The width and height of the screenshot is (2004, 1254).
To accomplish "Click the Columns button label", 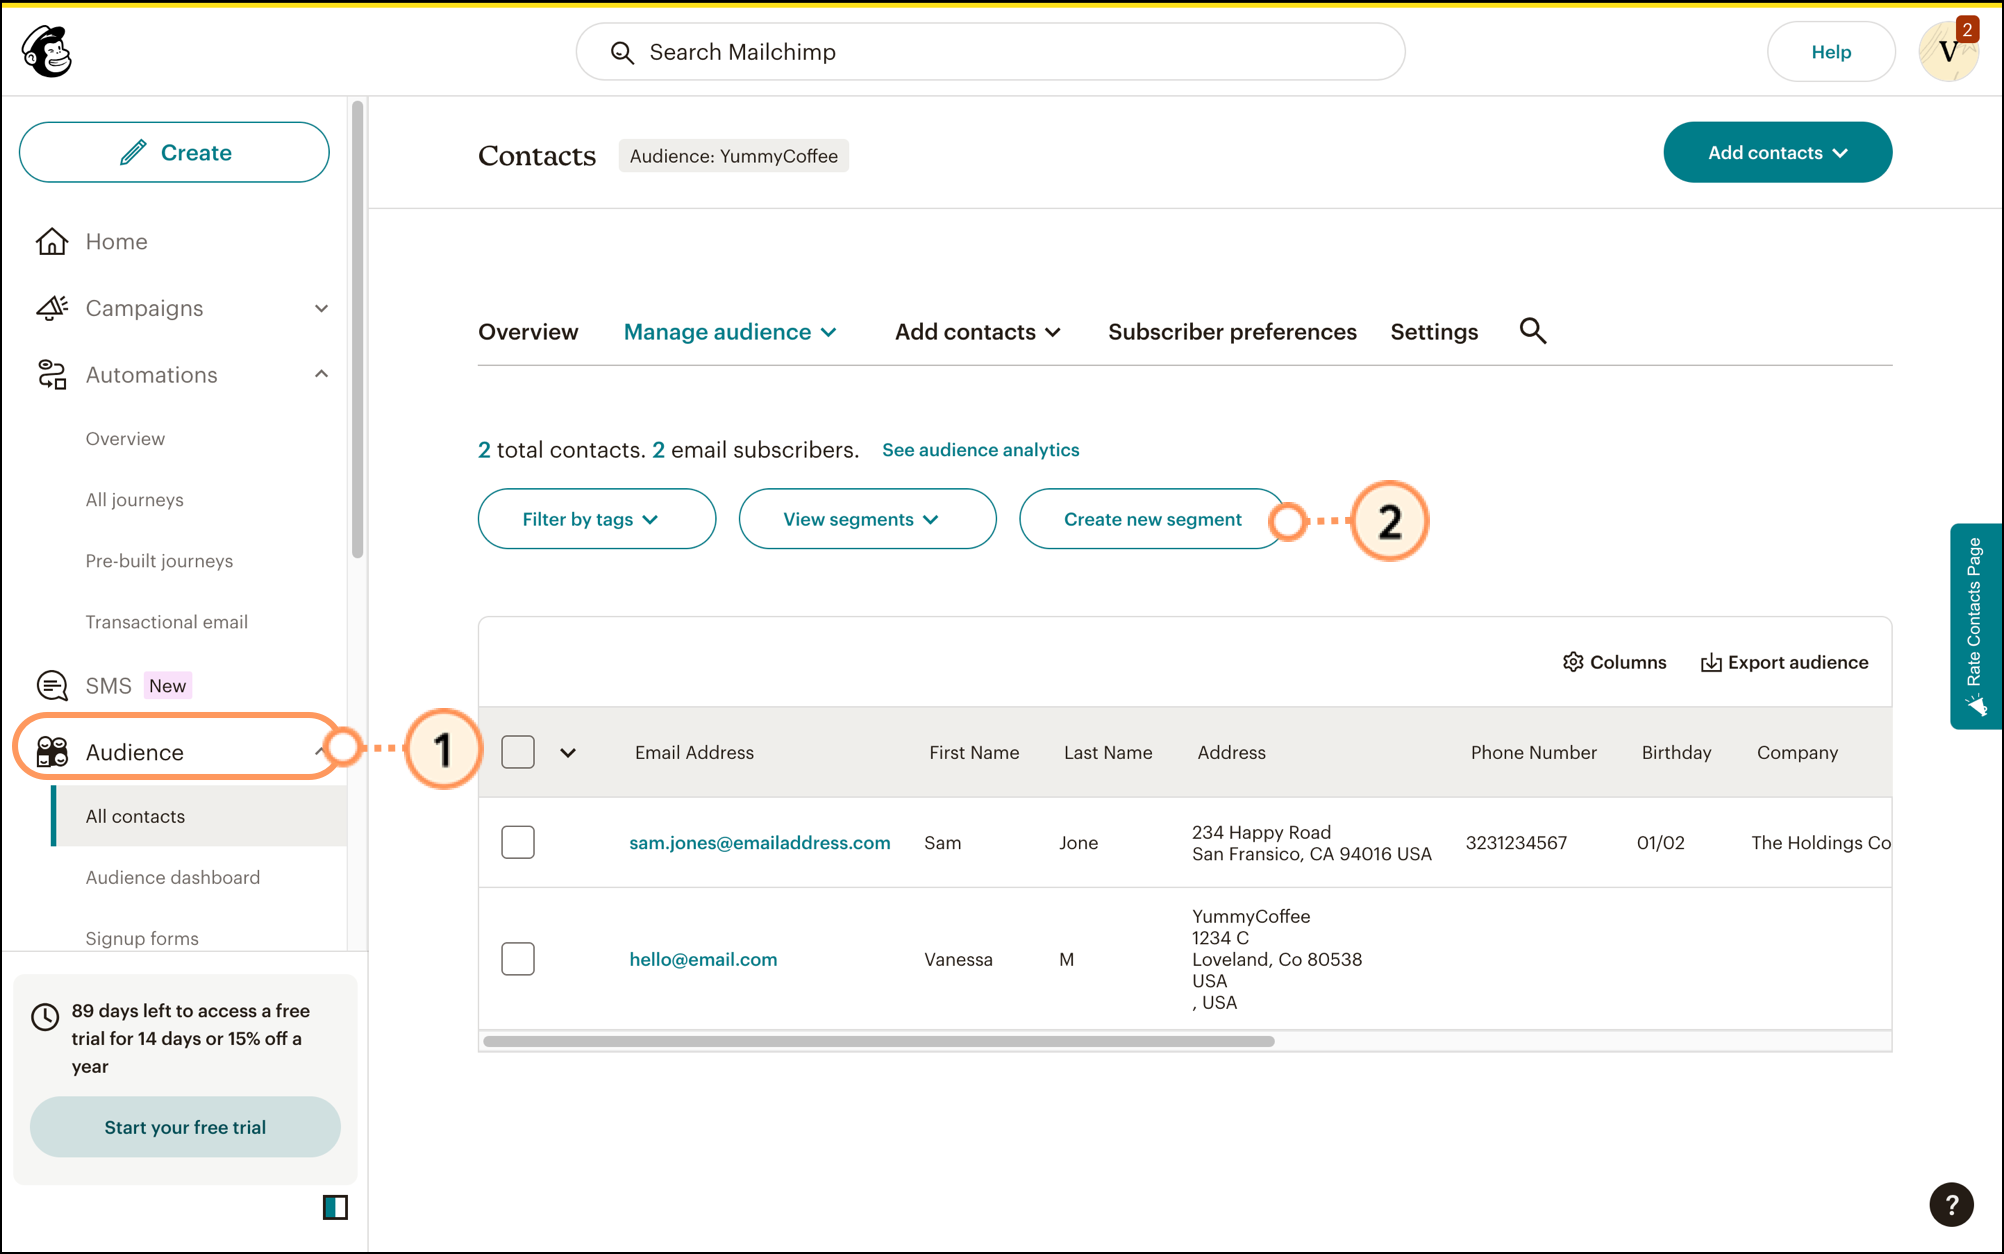I will 1628,662.
